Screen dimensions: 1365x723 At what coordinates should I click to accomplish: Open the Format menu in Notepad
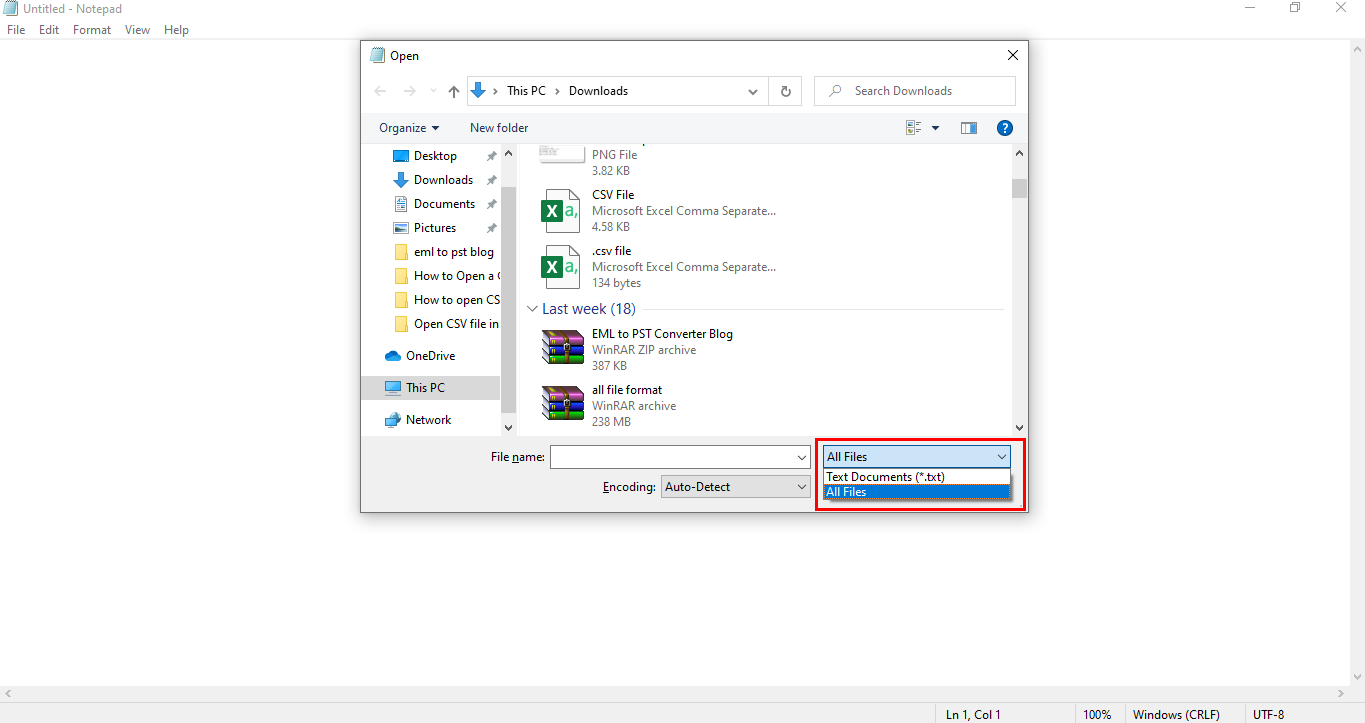[x=92, y=30]
